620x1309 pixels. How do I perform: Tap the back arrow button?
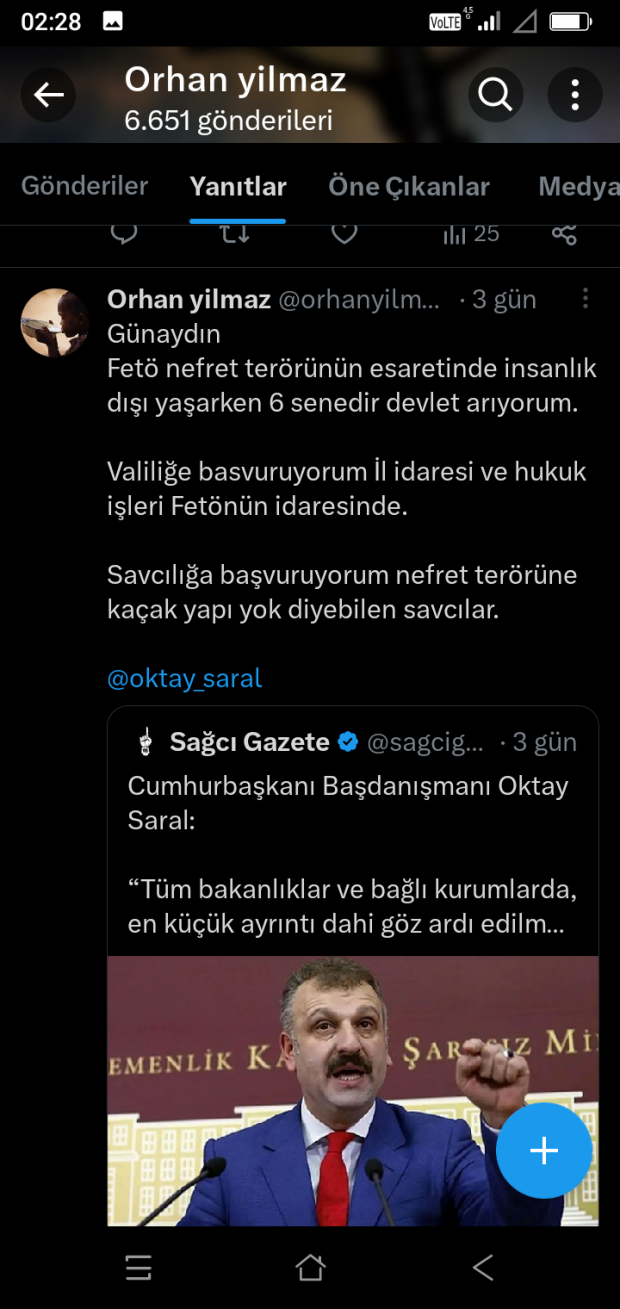pos(49,95)
